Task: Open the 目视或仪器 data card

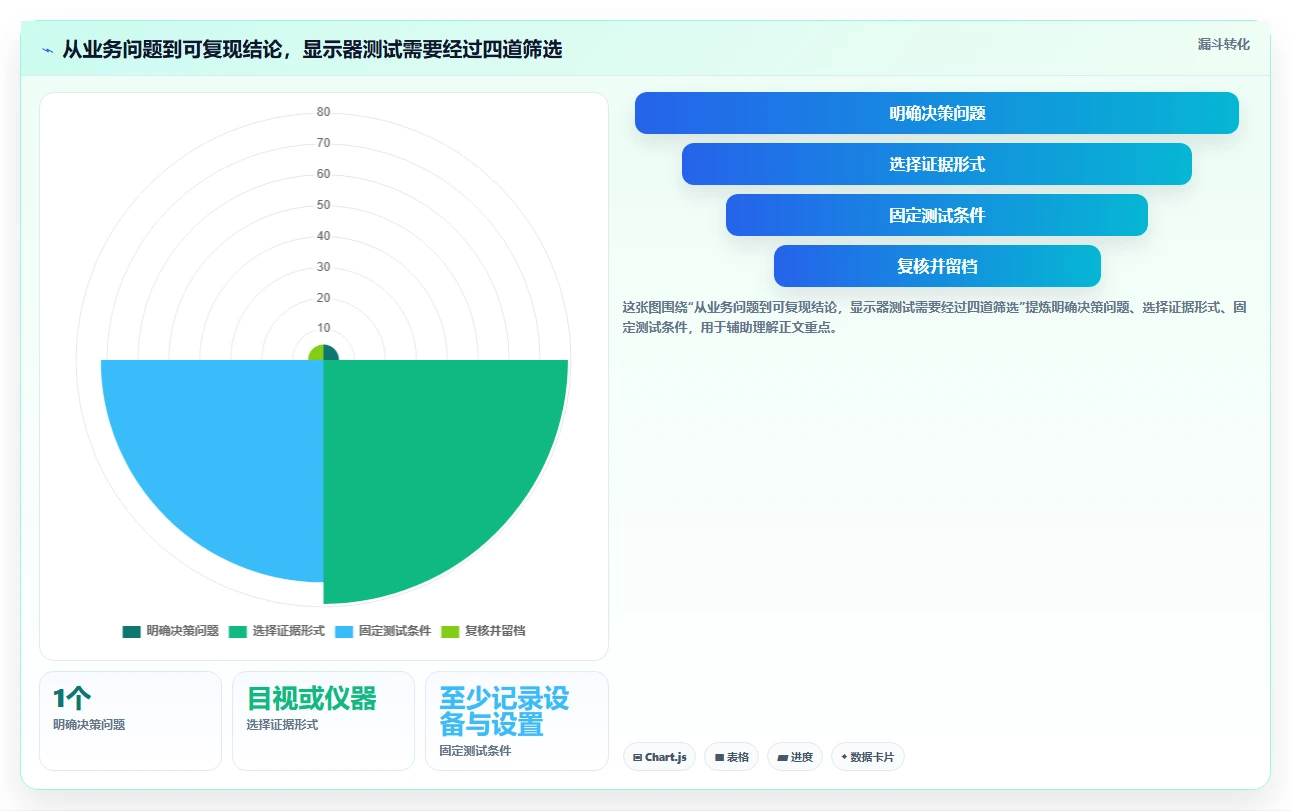Action: coord(323,721)
